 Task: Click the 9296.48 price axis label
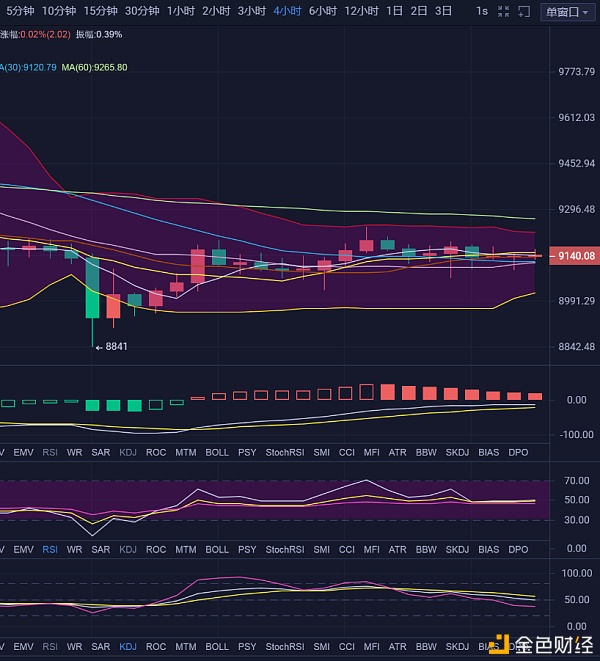[x=576, y=209]
